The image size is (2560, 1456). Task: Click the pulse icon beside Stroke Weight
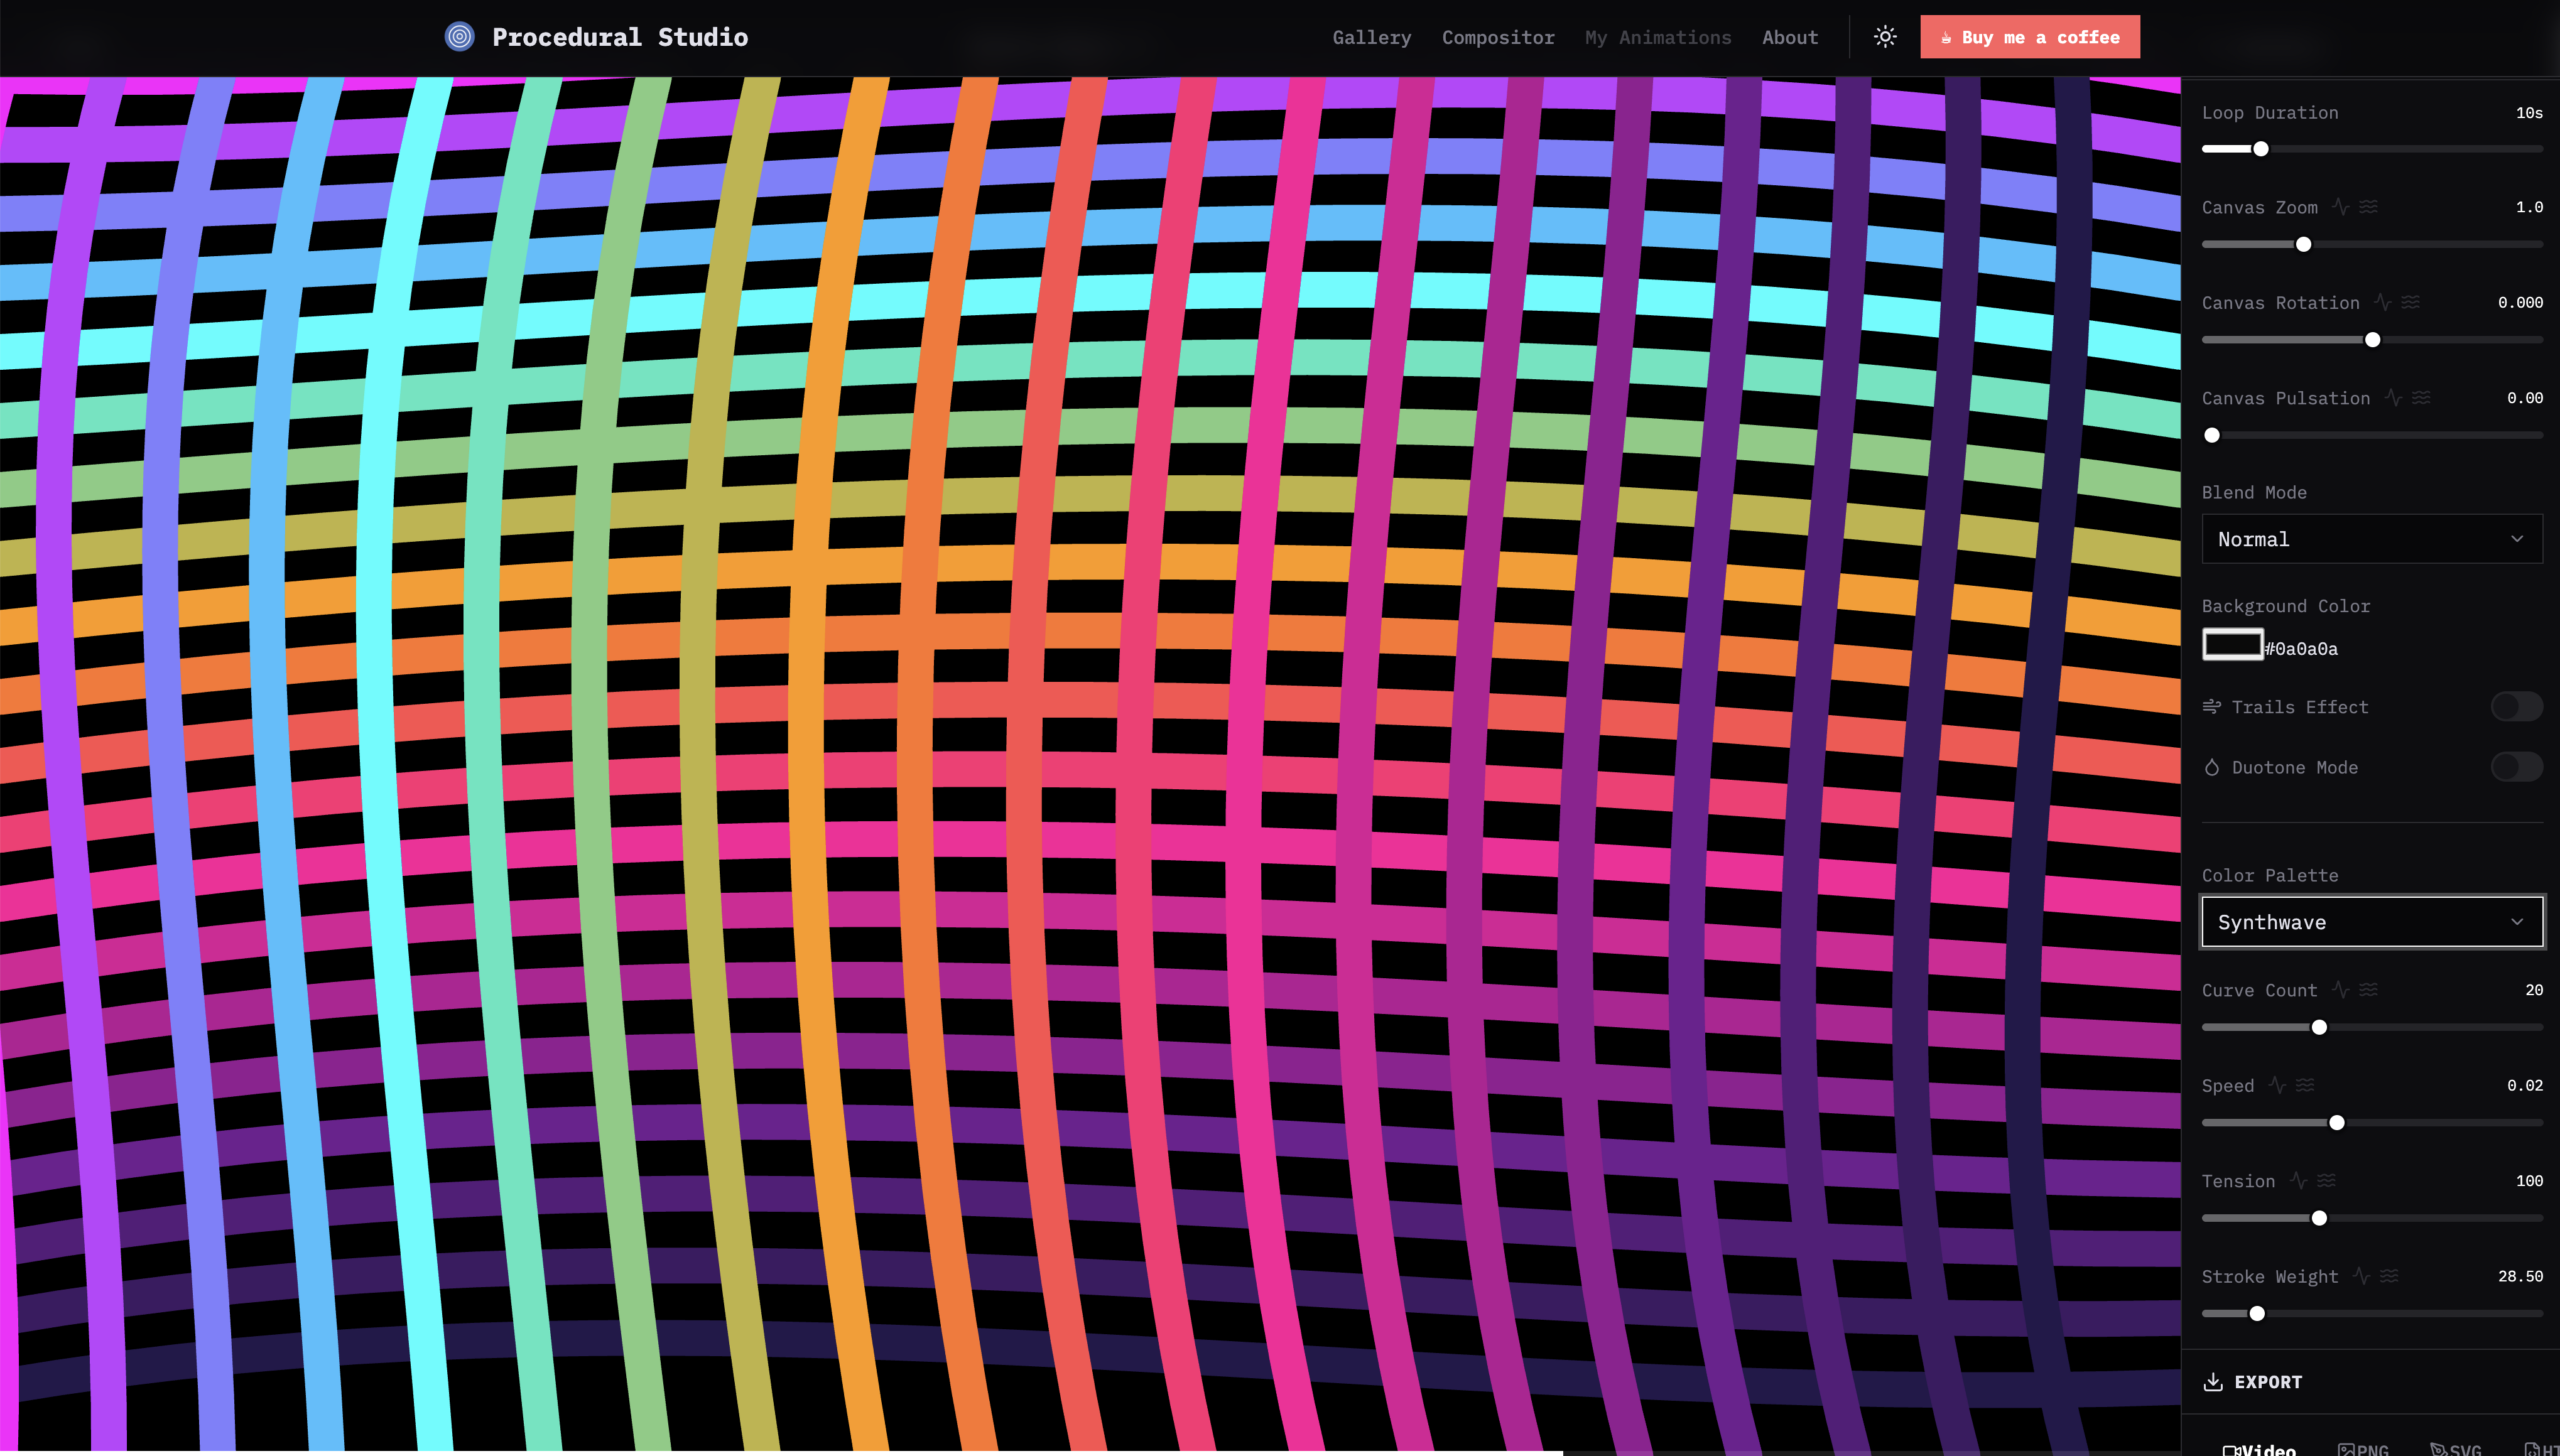pos(2362,1276)
